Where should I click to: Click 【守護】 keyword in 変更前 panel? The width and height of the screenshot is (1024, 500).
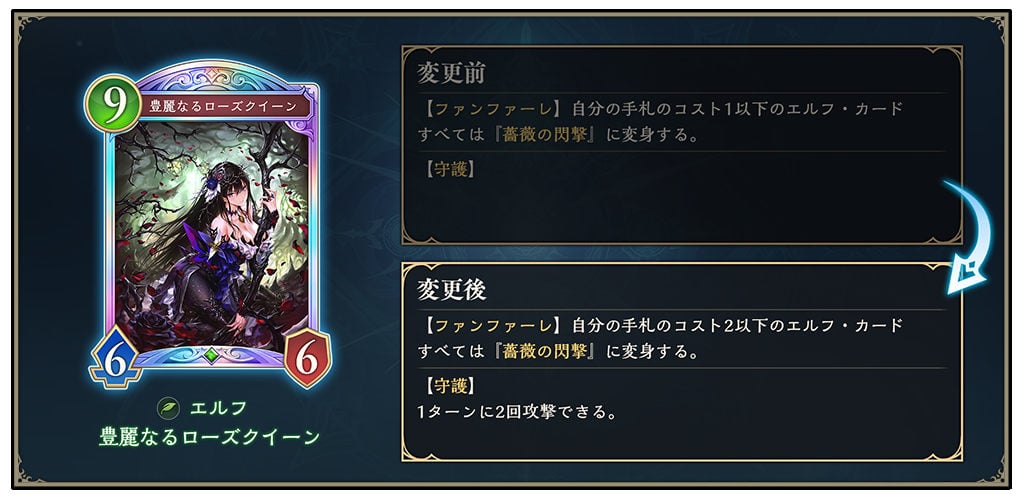[x=448, y=170]
